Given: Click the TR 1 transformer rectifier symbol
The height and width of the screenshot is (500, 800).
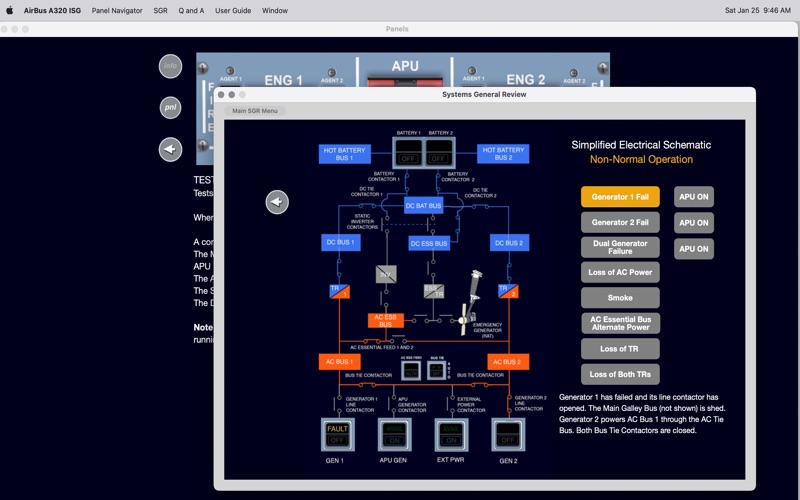Looking at the screenshot, I should 339,291.
